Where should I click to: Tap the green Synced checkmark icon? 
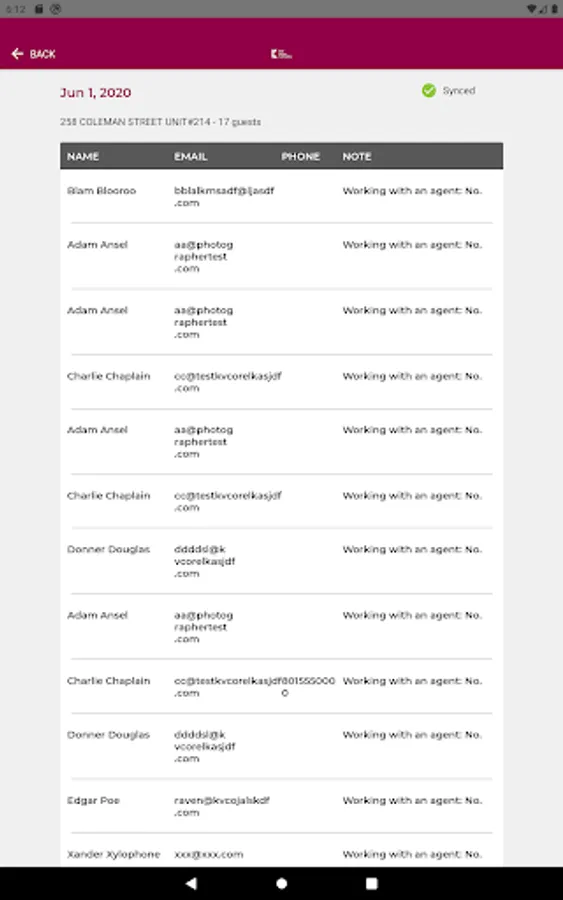pyautogui.click(x=429, y=91)
